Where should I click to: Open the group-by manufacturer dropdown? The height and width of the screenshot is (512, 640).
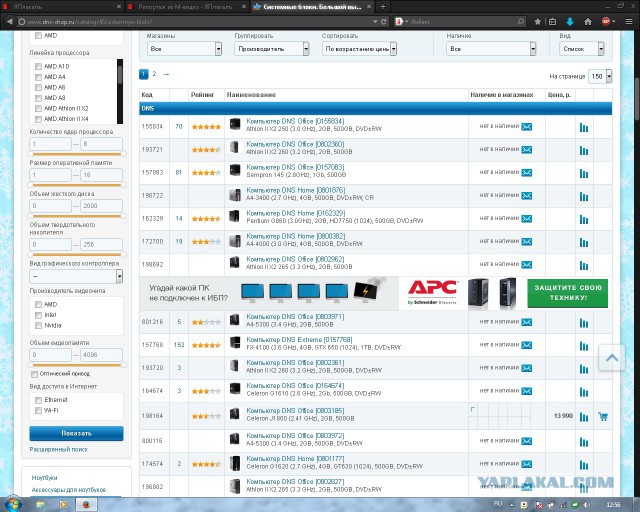point(271,49)
